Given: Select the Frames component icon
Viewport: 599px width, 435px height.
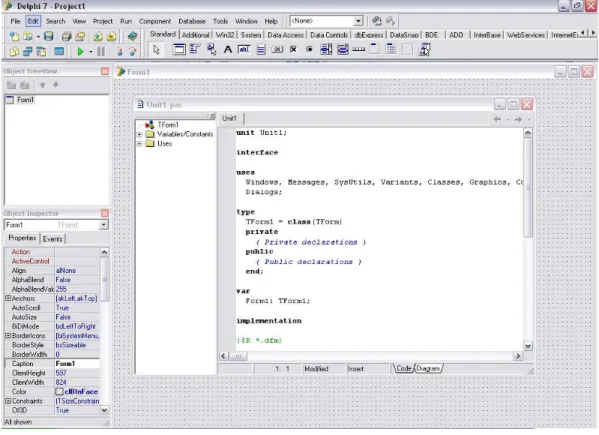Looking at the screenshot, I should (179, 49).
